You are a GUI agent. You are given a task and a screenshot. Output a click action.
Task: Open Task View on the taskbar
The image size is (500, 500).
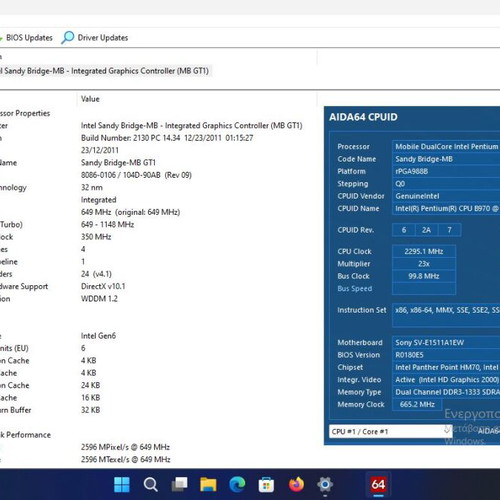(179, 484)
